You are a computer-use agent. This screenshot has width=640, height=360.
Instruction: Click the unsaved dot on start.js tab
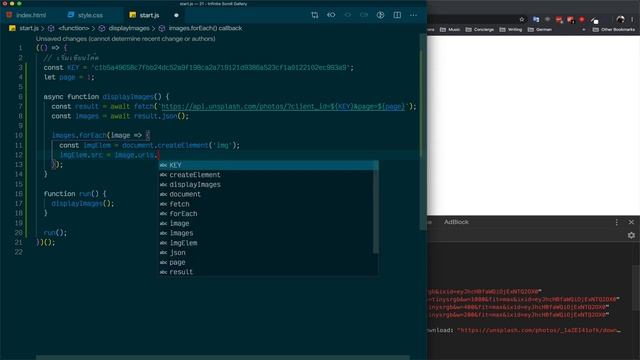tap(176, 15)
